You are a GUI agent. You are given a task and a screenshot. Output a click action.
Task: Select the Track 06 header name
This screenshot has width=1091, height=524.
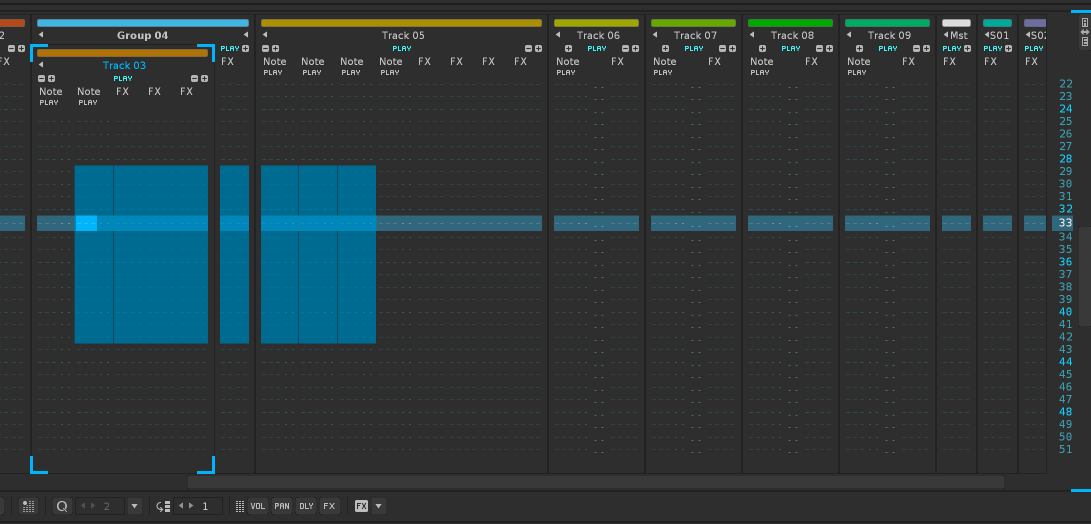[598, 36]
